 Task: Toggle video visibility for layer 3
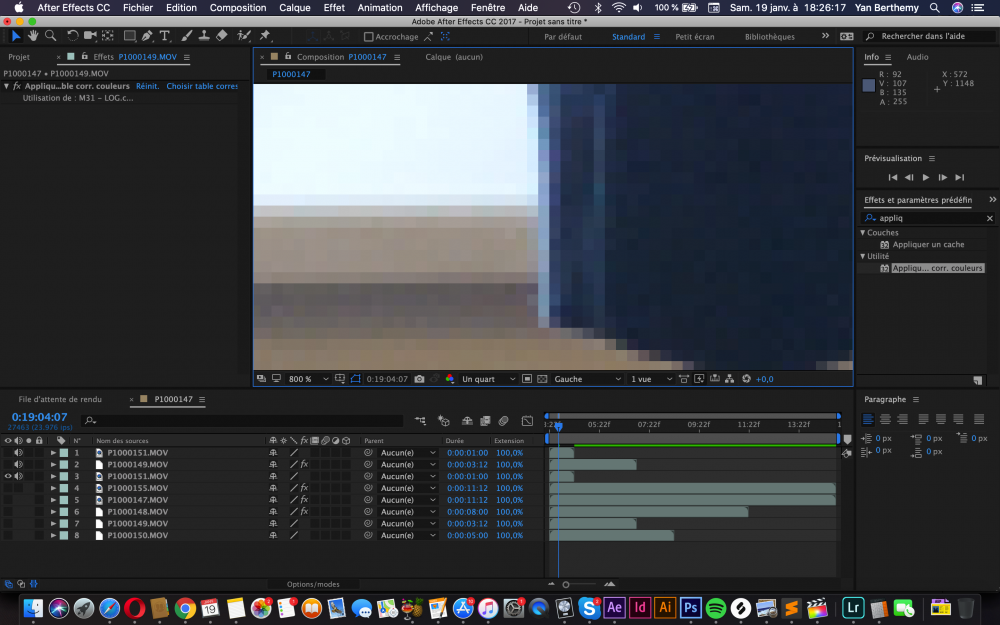[x=8, y=476]
